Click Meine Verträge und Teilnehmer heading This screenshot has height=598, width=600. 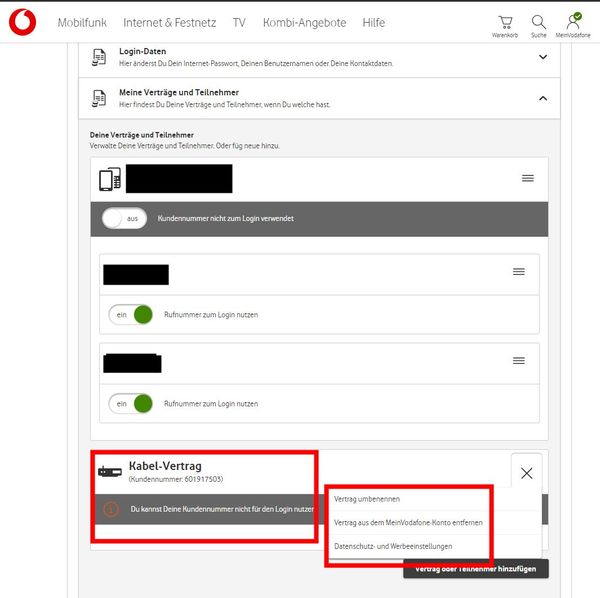click(x=179, y=93)
